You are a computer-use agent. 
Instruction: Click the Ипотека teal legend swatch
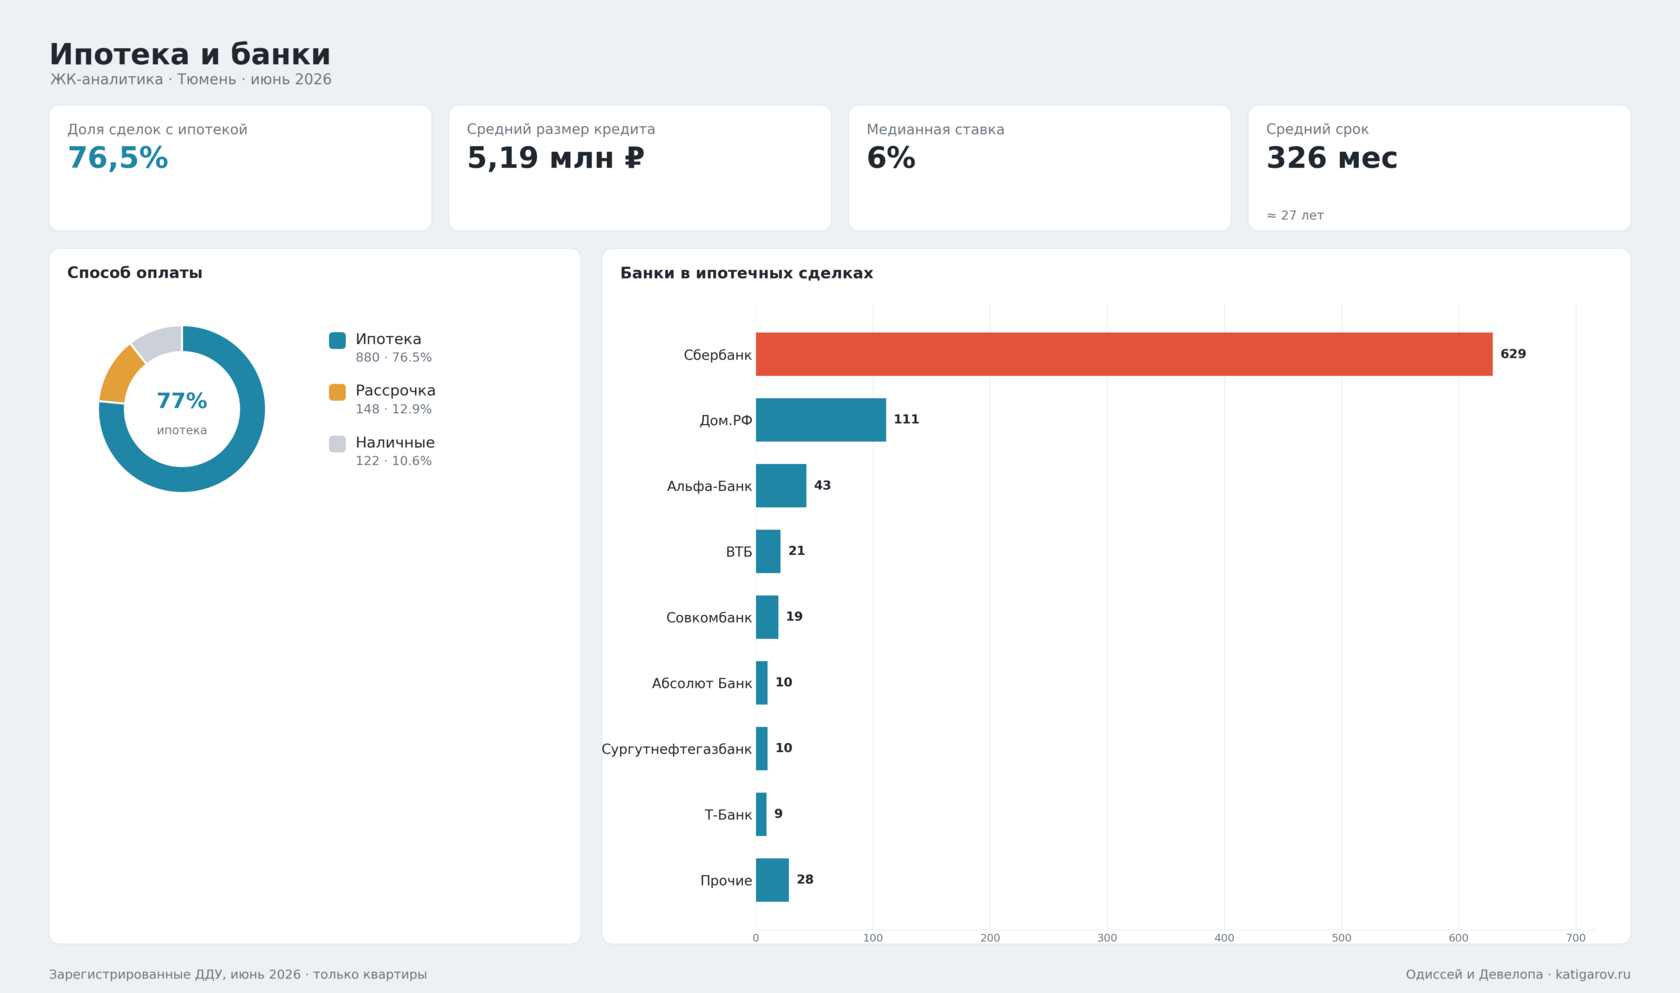[337, 340]
